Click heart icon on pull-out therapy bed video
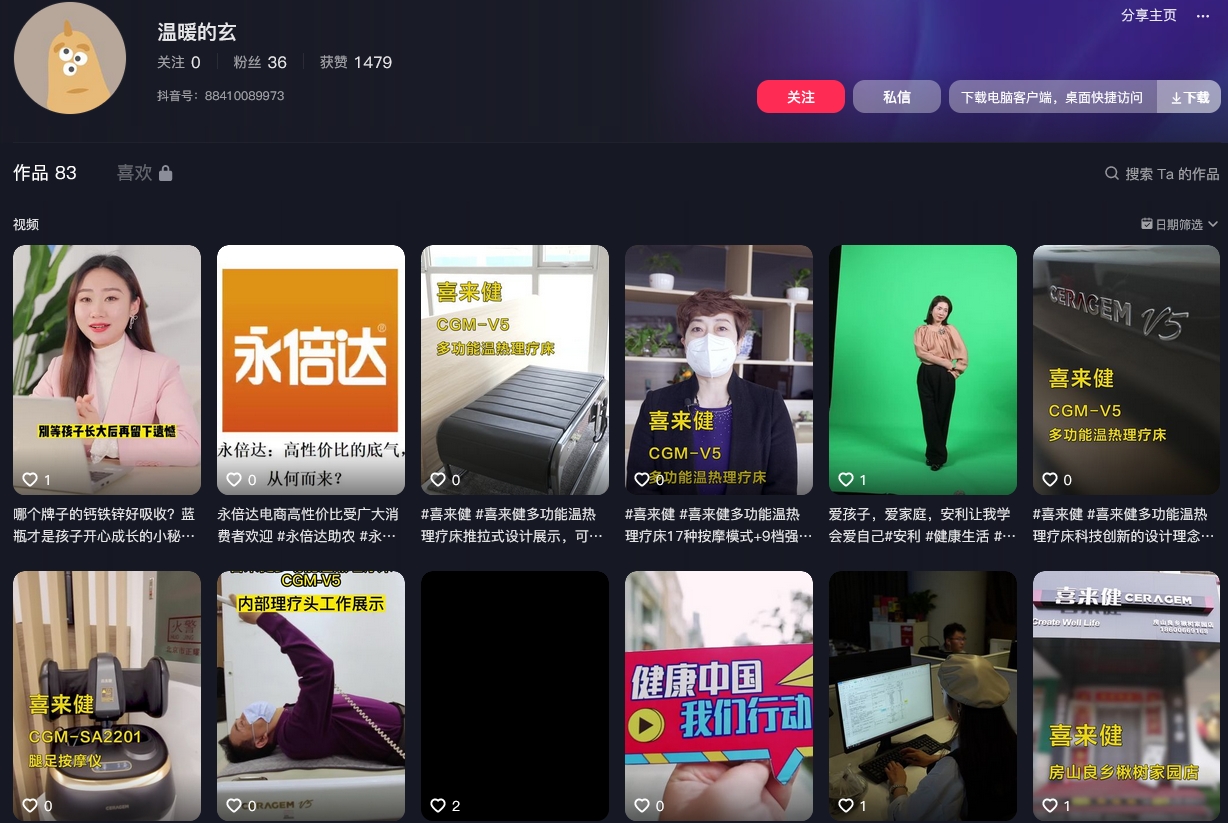Viewport: 1228px width, 823px height. (438, 480)
